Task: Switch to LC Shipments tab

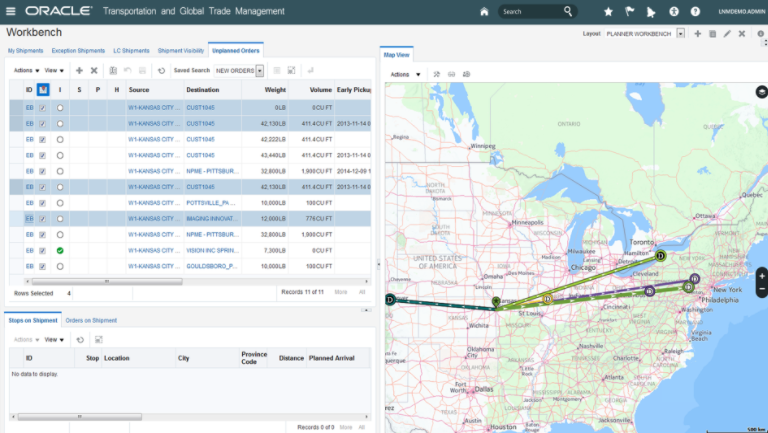Action: (131, 50)
